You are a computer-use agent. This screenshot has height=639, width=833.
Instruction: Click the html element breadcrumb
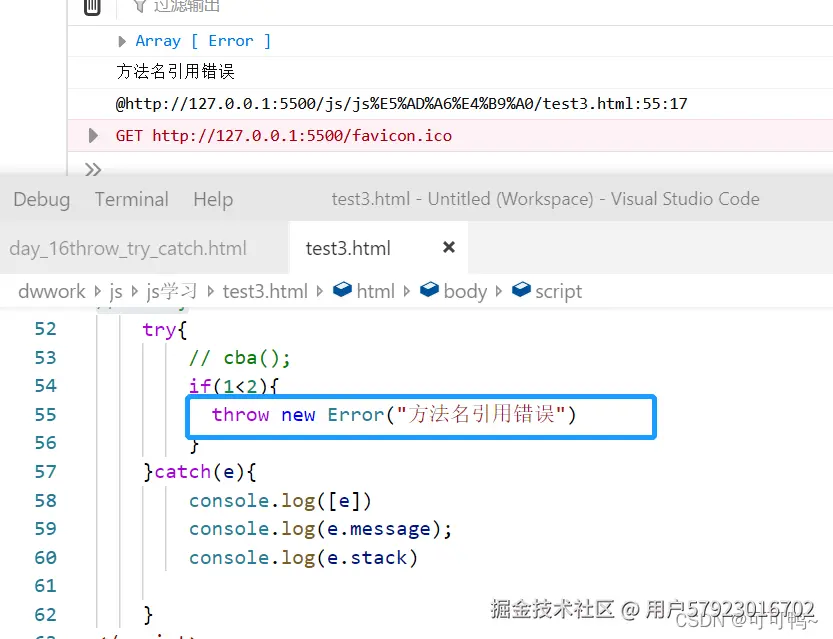pyautogui.click(x=376, y=291)
